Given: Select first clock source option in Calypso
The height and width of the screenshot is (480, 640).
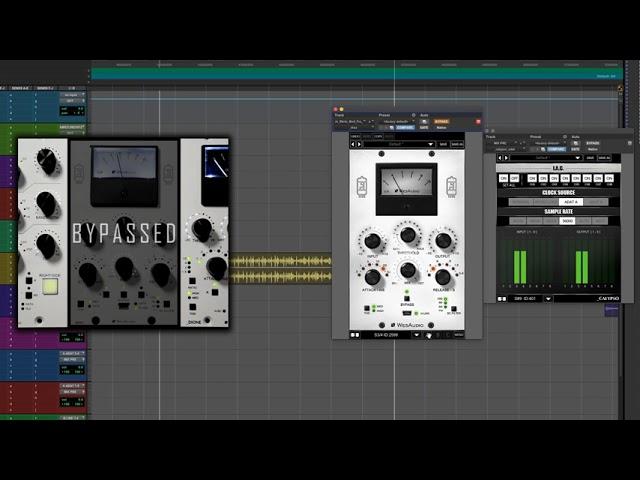Looking at the screenshot, I should pyautogui.click(x=521, y=202).
